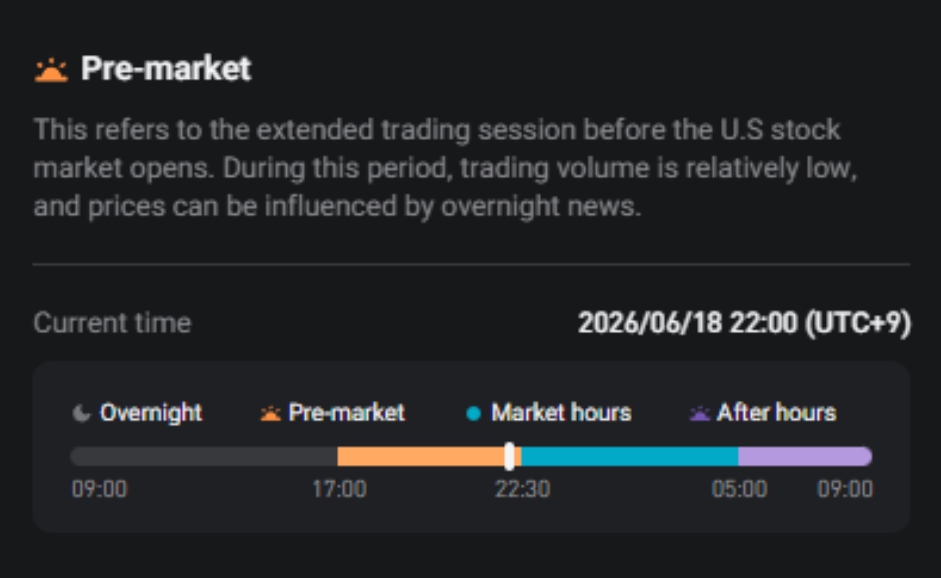
Task: Click the white current-time marker on timeline
Action: pos(509,456)
